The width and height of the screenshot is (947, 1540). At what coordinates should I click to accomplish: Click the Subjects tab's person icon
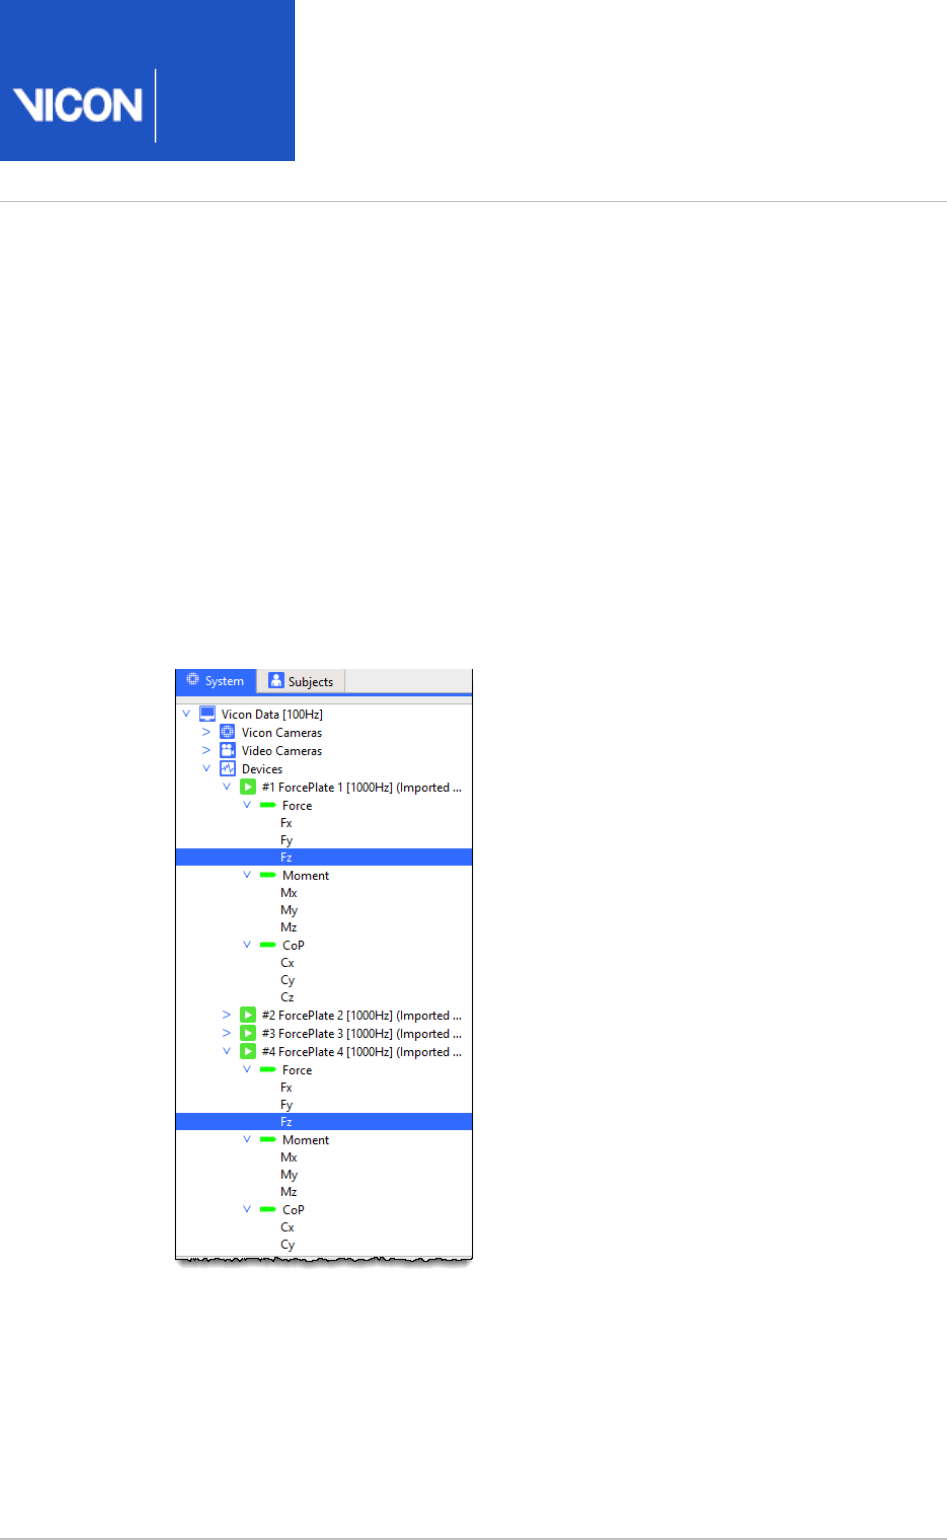[276, 681]
